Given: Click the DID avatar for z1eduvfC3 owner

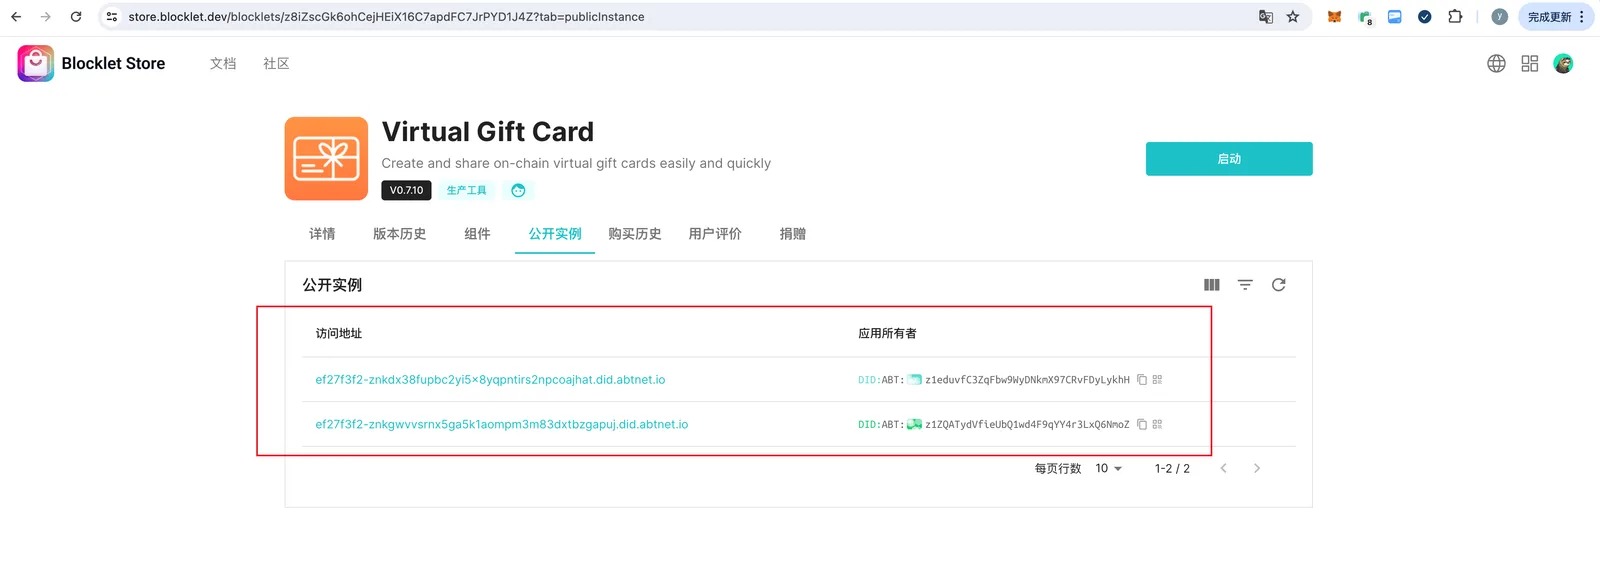Looking at the screenshot, I should [x=914, y=380].
